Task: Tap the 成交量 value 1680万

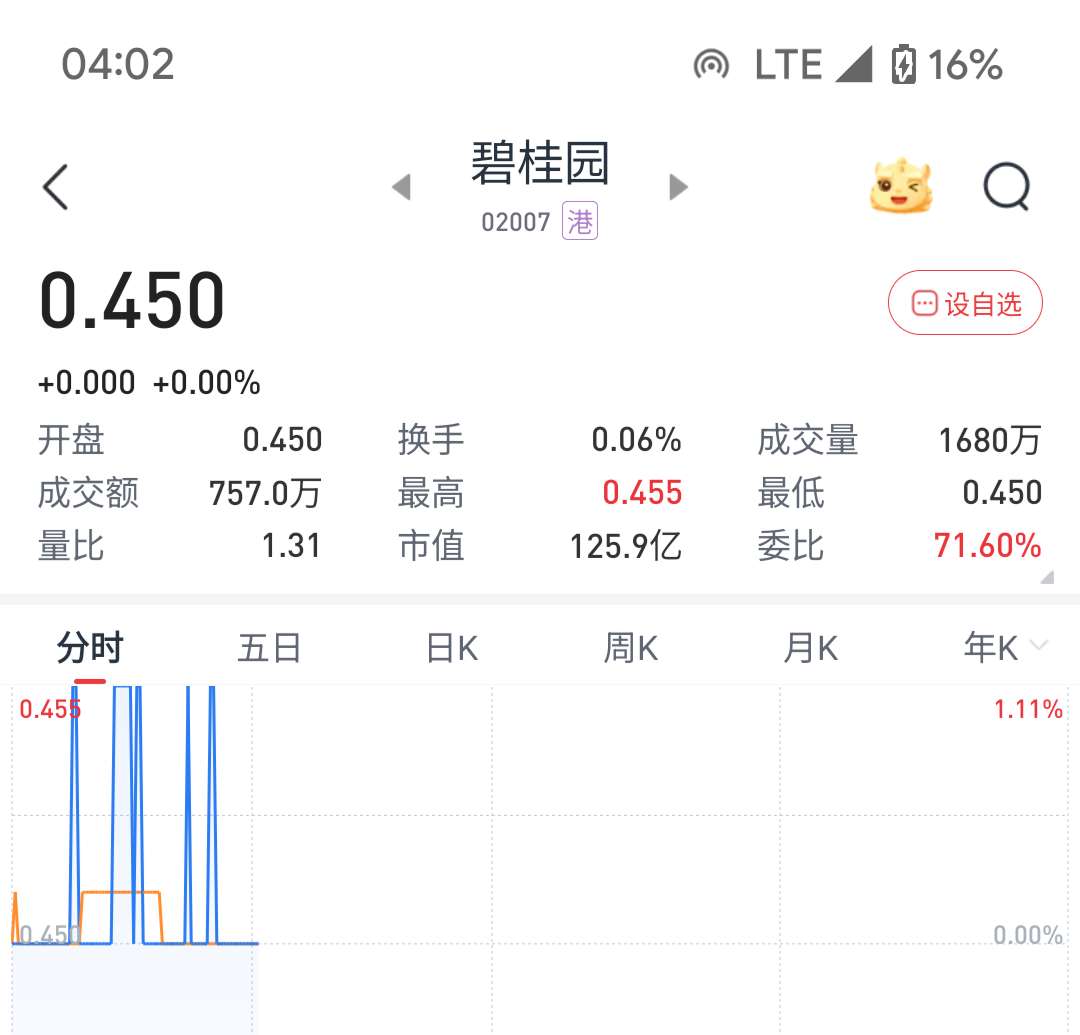Action: [990, 441]
